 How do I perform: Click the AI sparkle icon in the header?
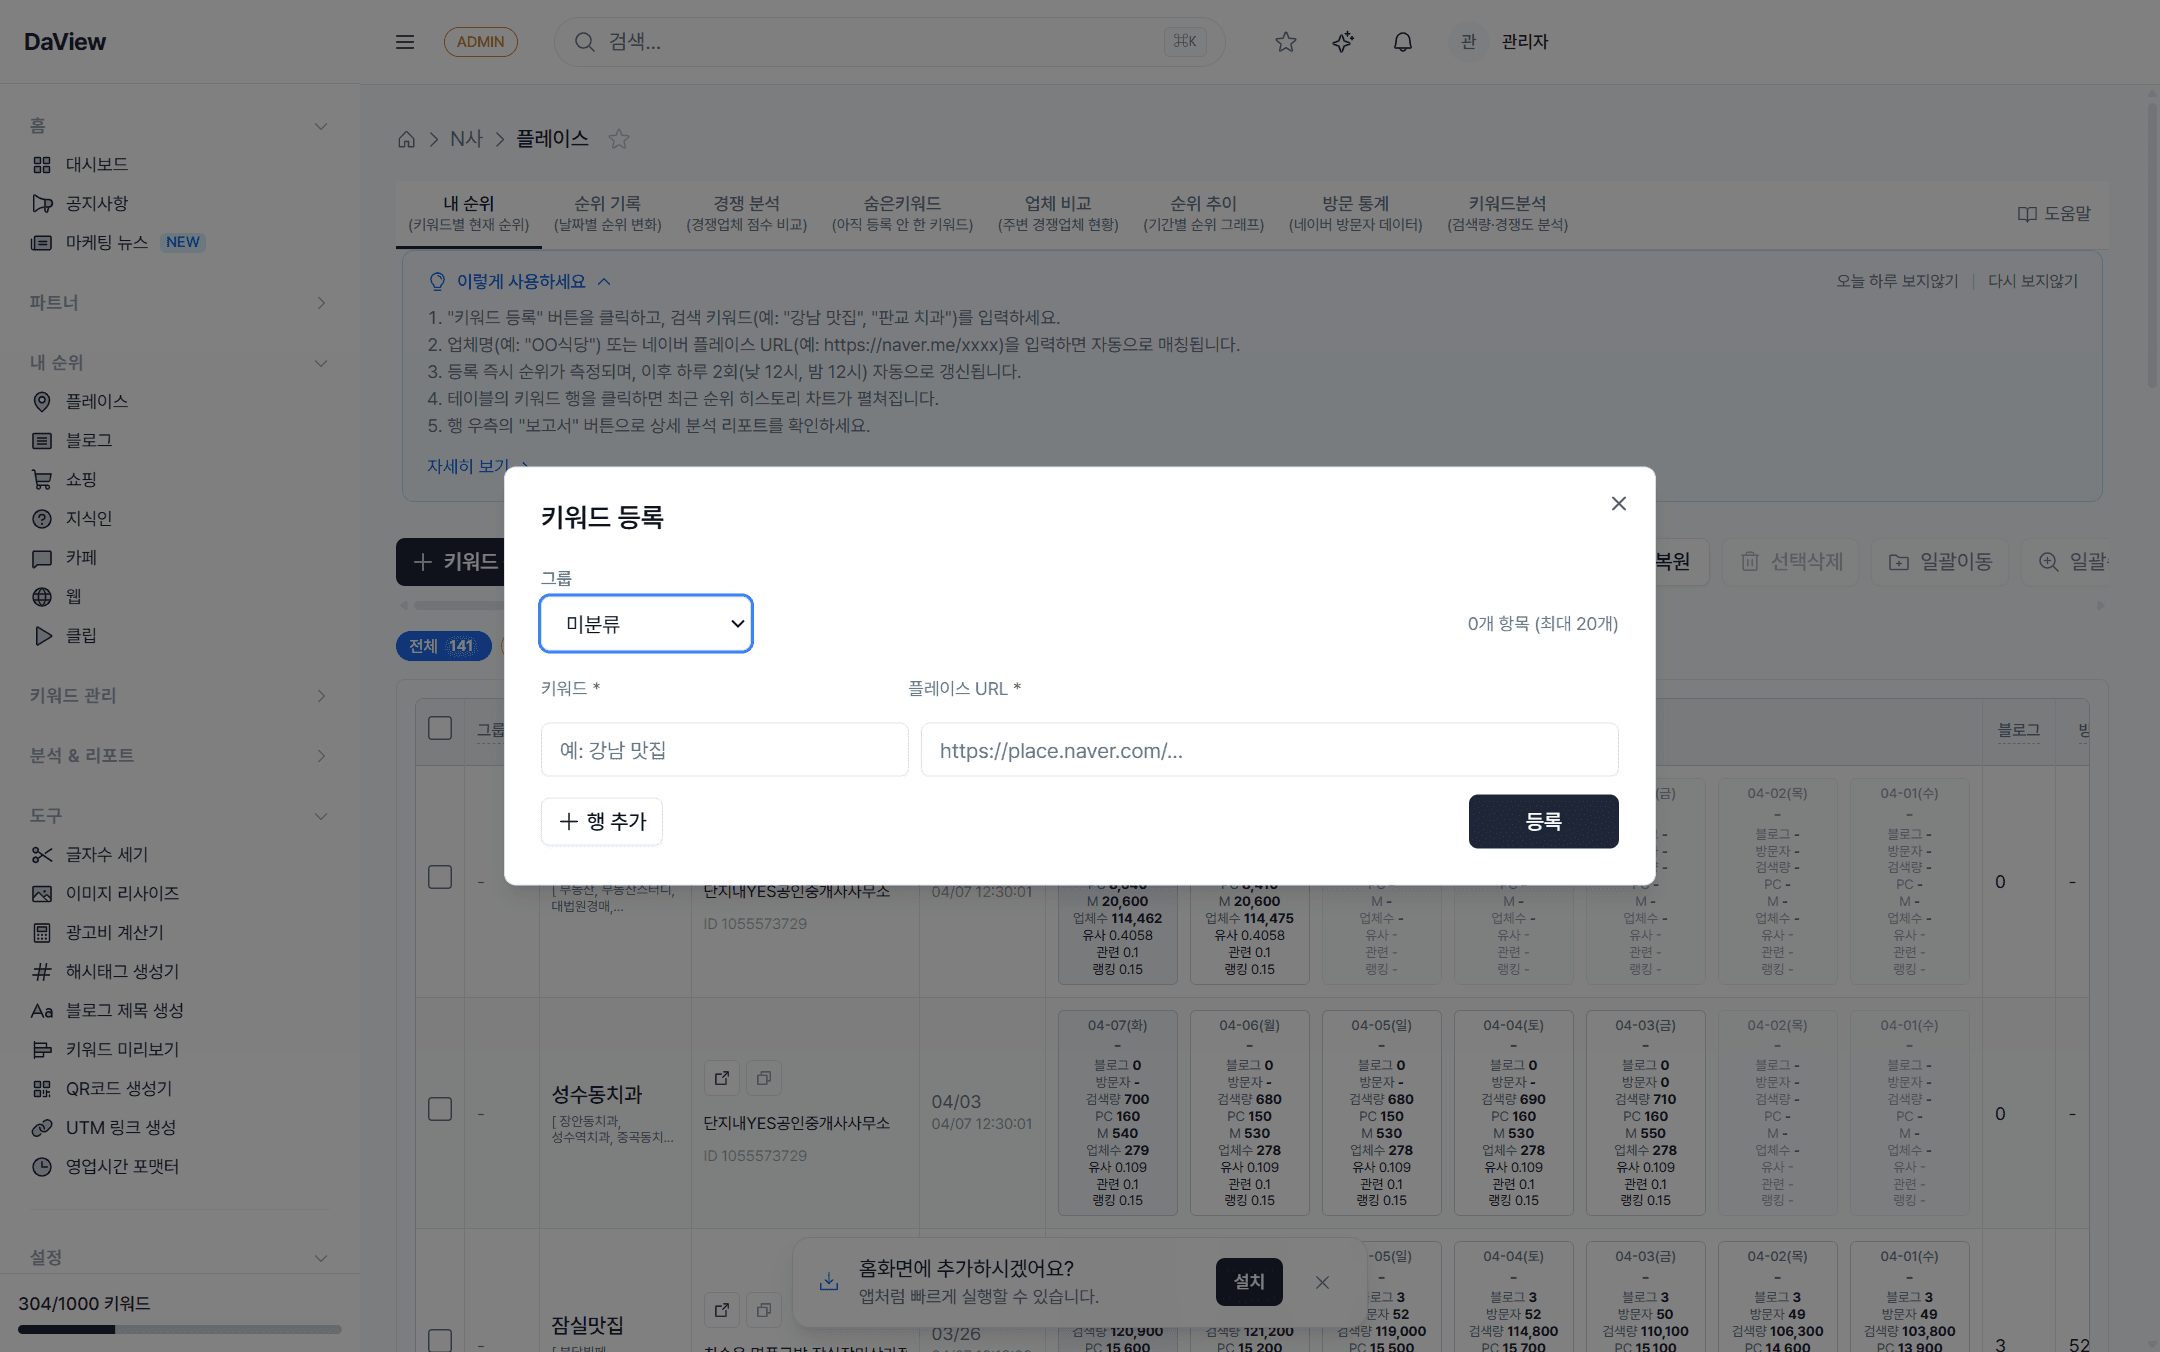point(1343,41)
